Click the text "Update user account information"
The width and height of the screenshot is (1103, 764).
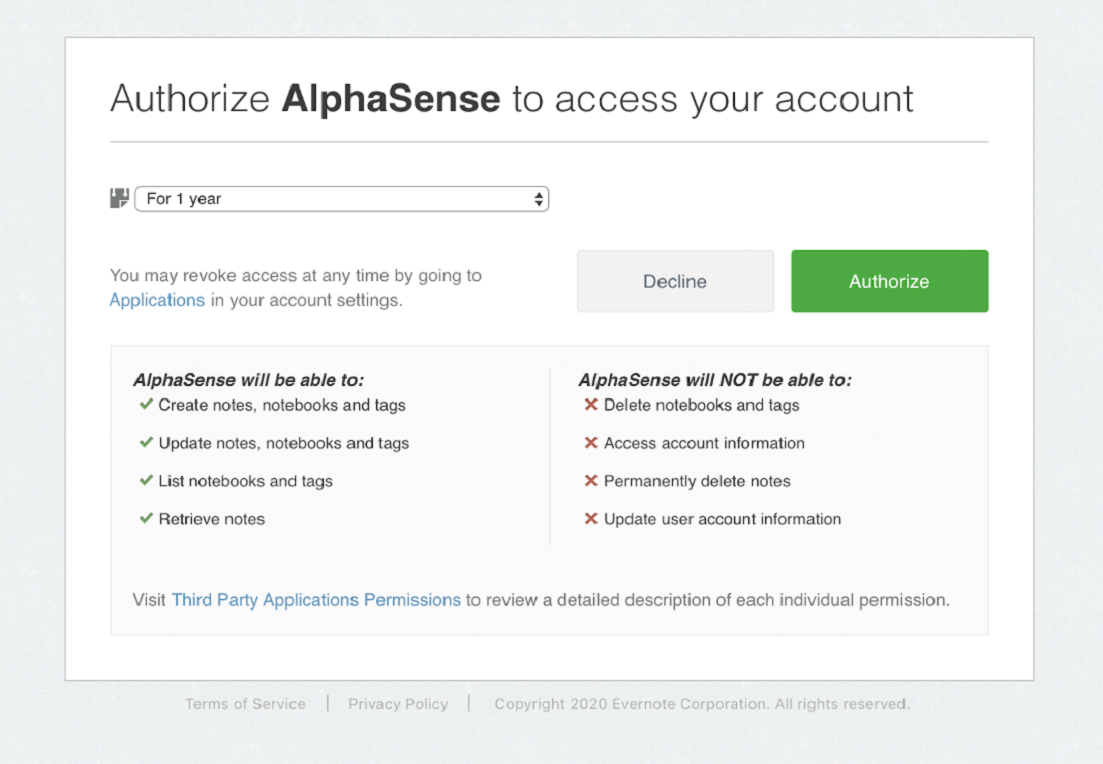(x=722, y=519)
